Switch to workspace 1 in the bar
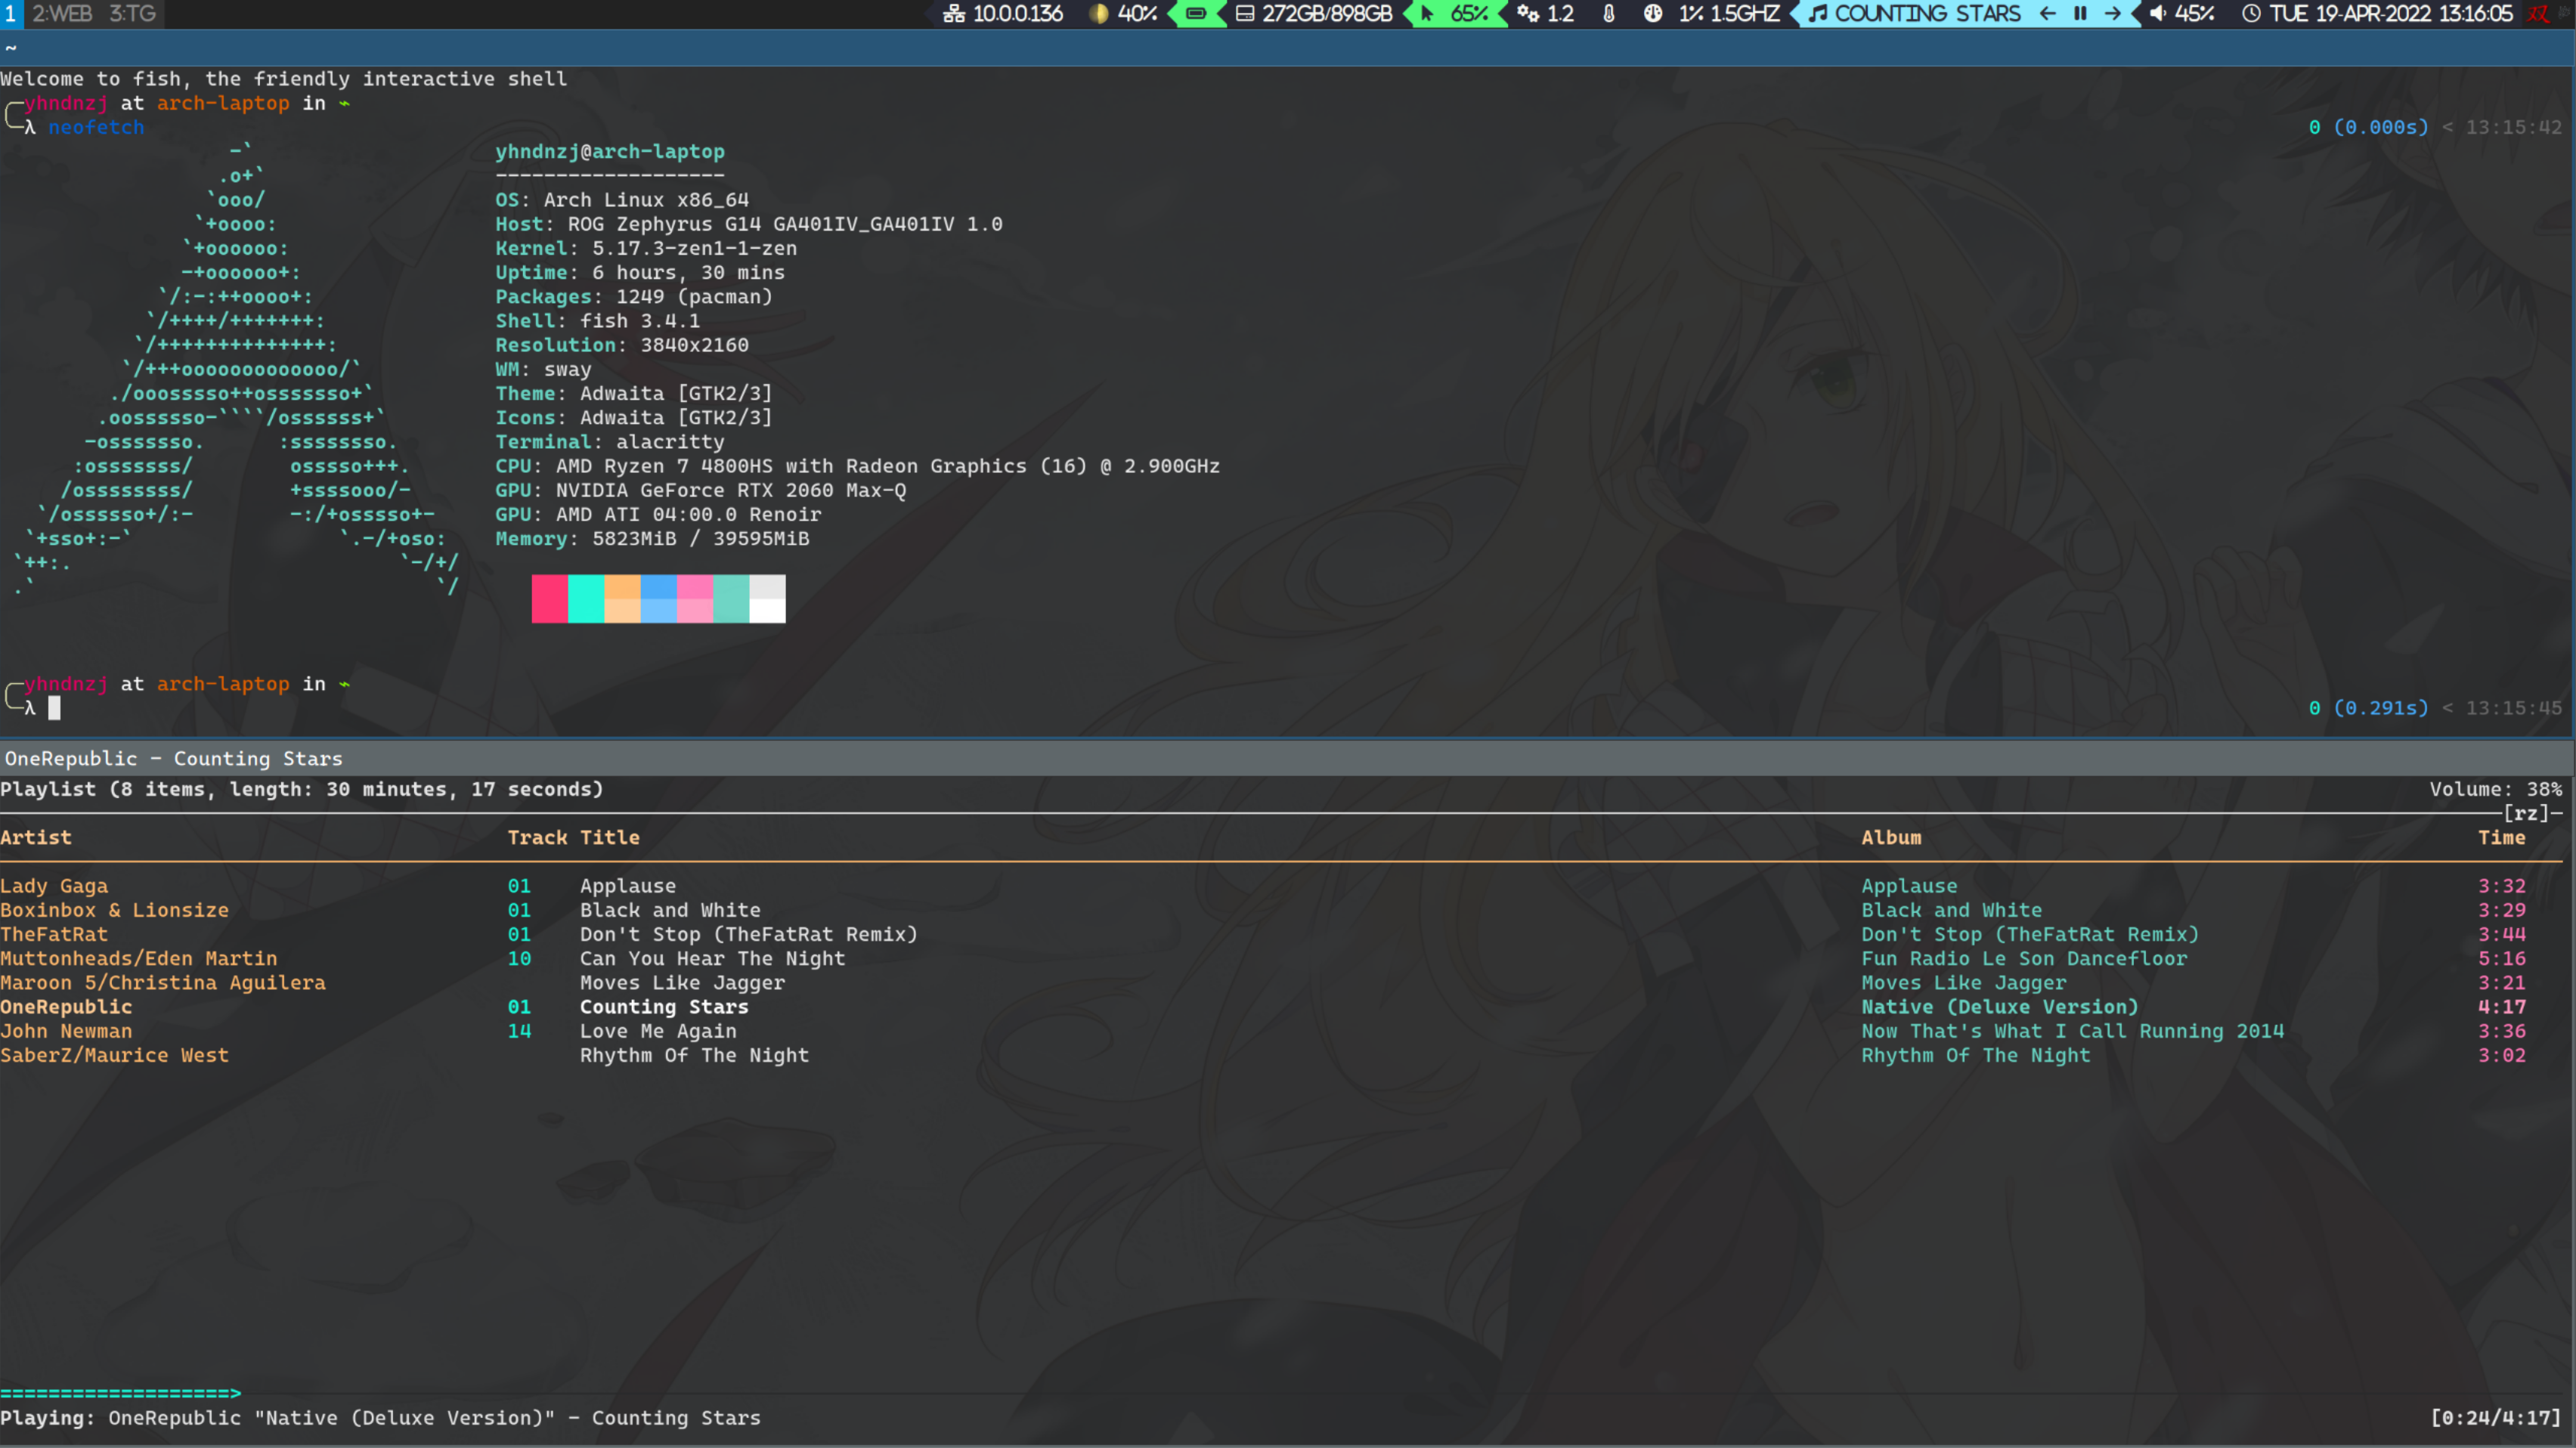 [10, 14]
